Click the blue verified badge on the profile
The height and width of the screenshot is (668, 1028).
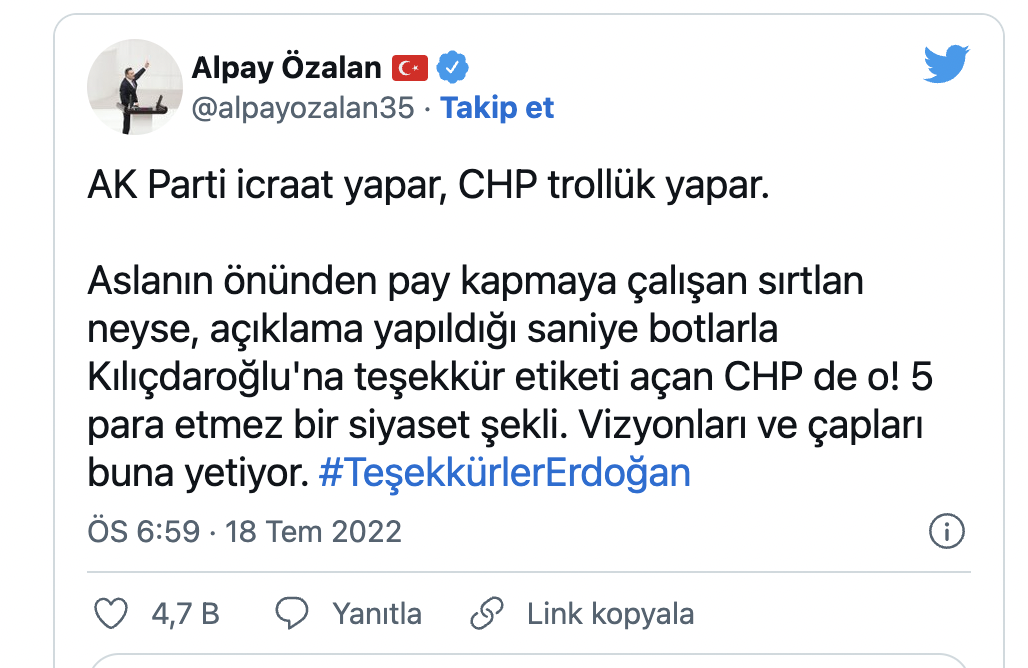tap(452, 65)
